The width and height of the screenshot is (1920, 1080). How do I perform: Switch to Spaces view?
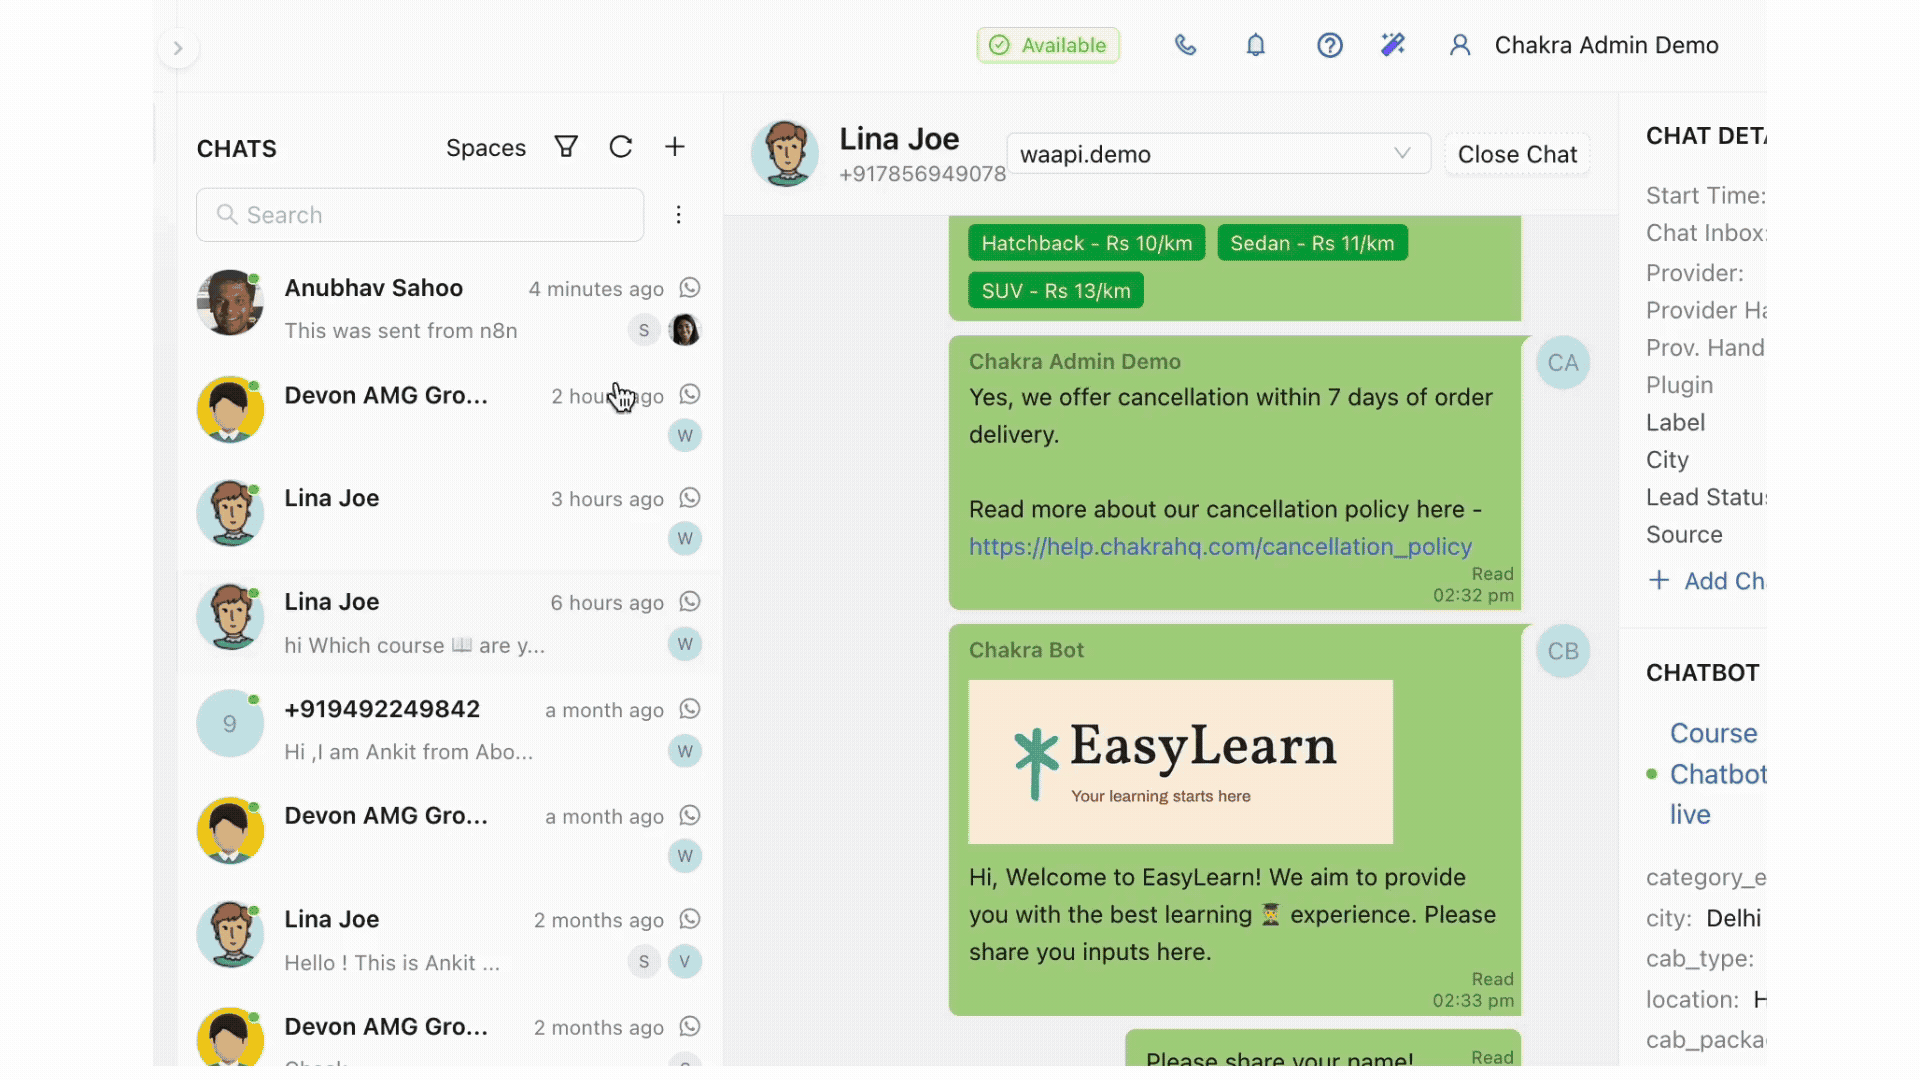tap(485, 148)
